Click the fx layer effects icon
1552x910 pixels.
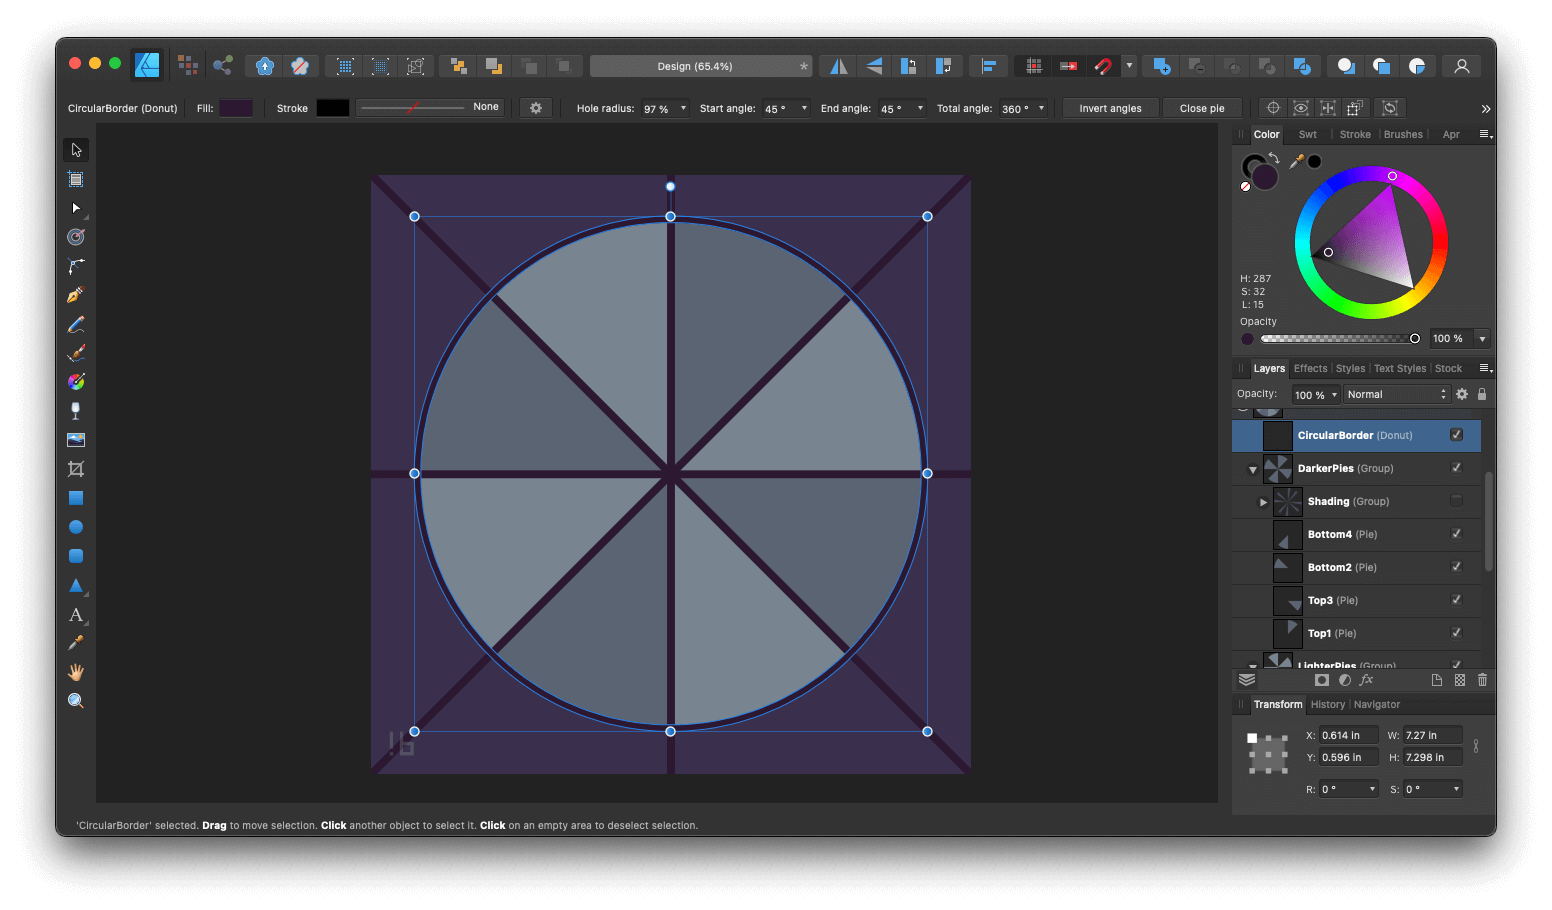tap(1366, 679)
